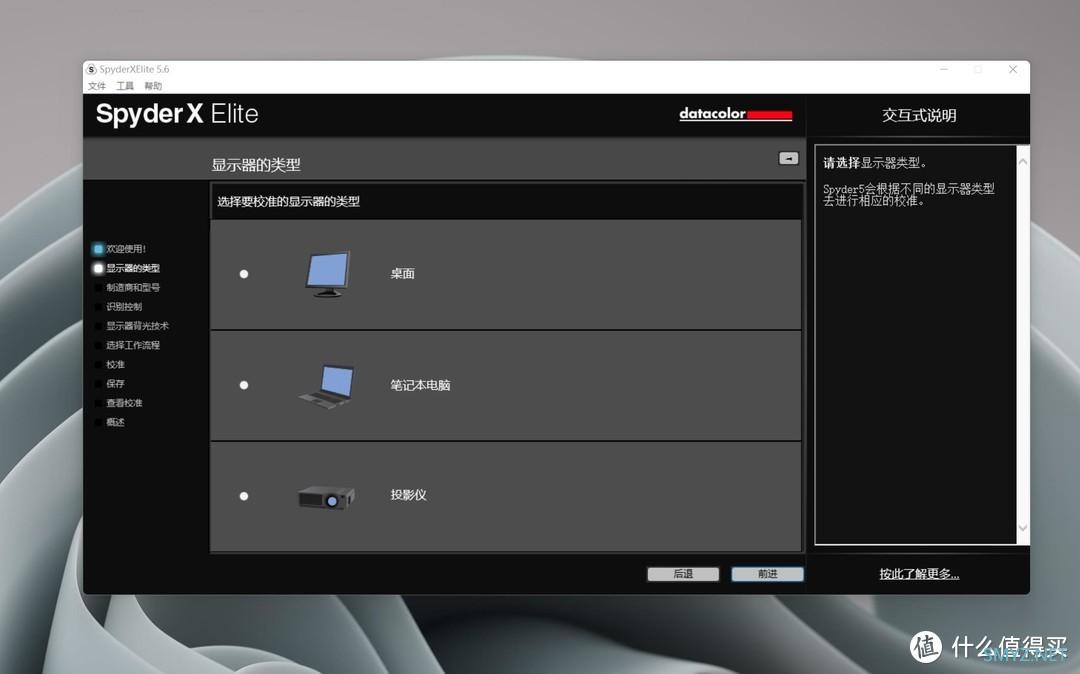Click the laptop computer icon
This screenshot has width=1080, height=674.
click(x=328, y=386)
